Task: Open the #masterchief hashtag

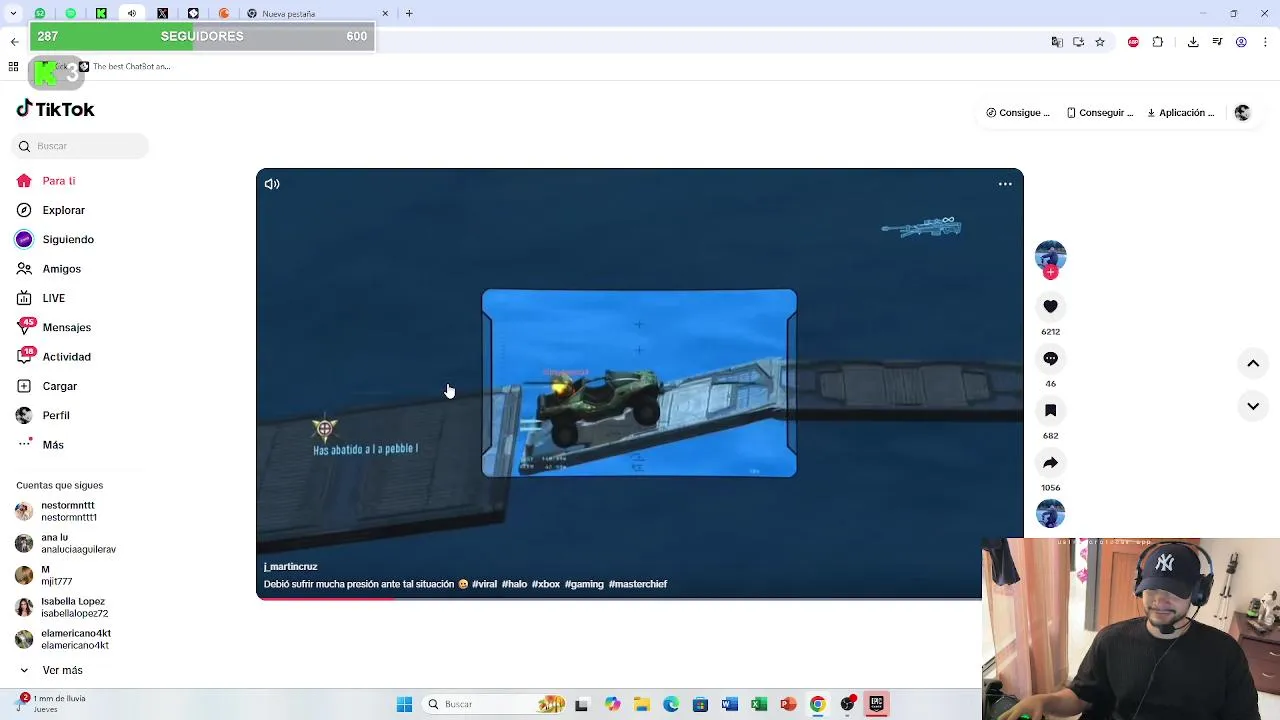Action: (x=638, y=584)
